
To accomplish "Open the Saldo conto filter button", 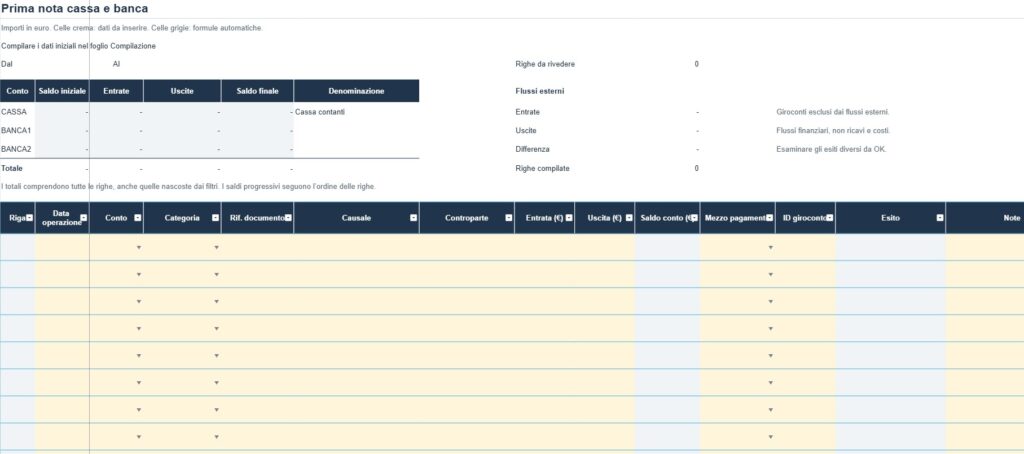I will pyautogui.click(x=694, y=218).
